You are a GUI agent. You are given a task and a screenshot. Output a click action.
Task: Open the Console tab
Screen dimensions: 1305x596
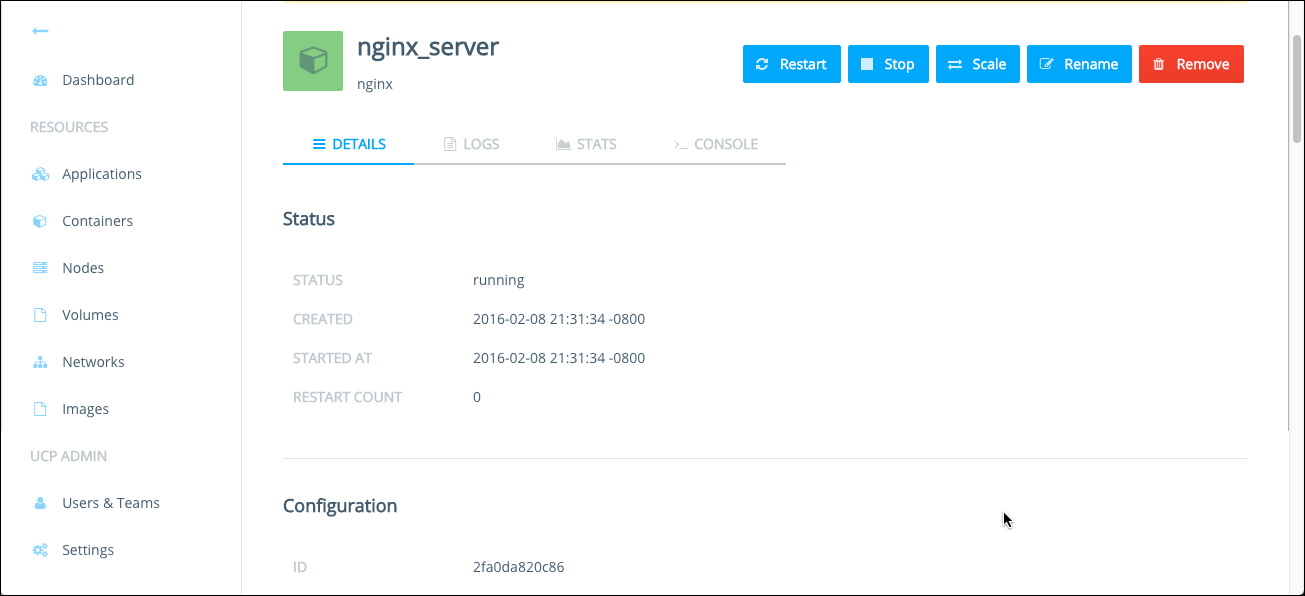(x=716, y=144)
